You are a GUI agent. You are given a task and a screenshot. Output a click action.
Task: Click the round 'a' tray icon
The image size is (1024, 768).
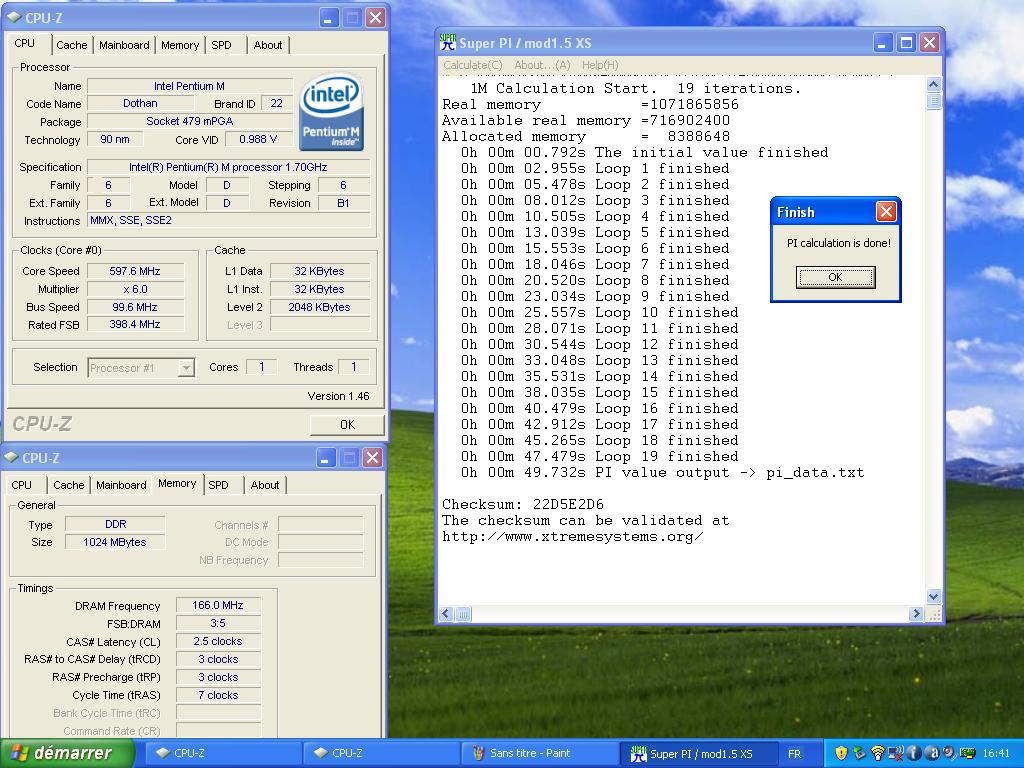932,753
